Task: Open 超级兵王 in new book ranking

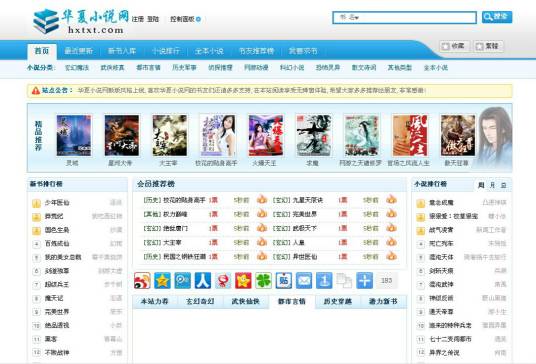Action: coord(57,284)
